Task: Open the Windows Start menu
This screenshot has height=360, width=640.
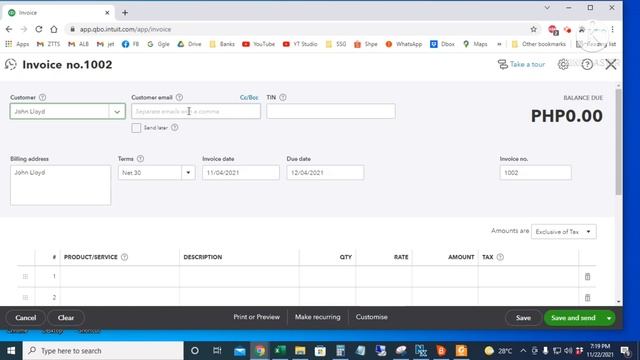Action: point(11,351)
